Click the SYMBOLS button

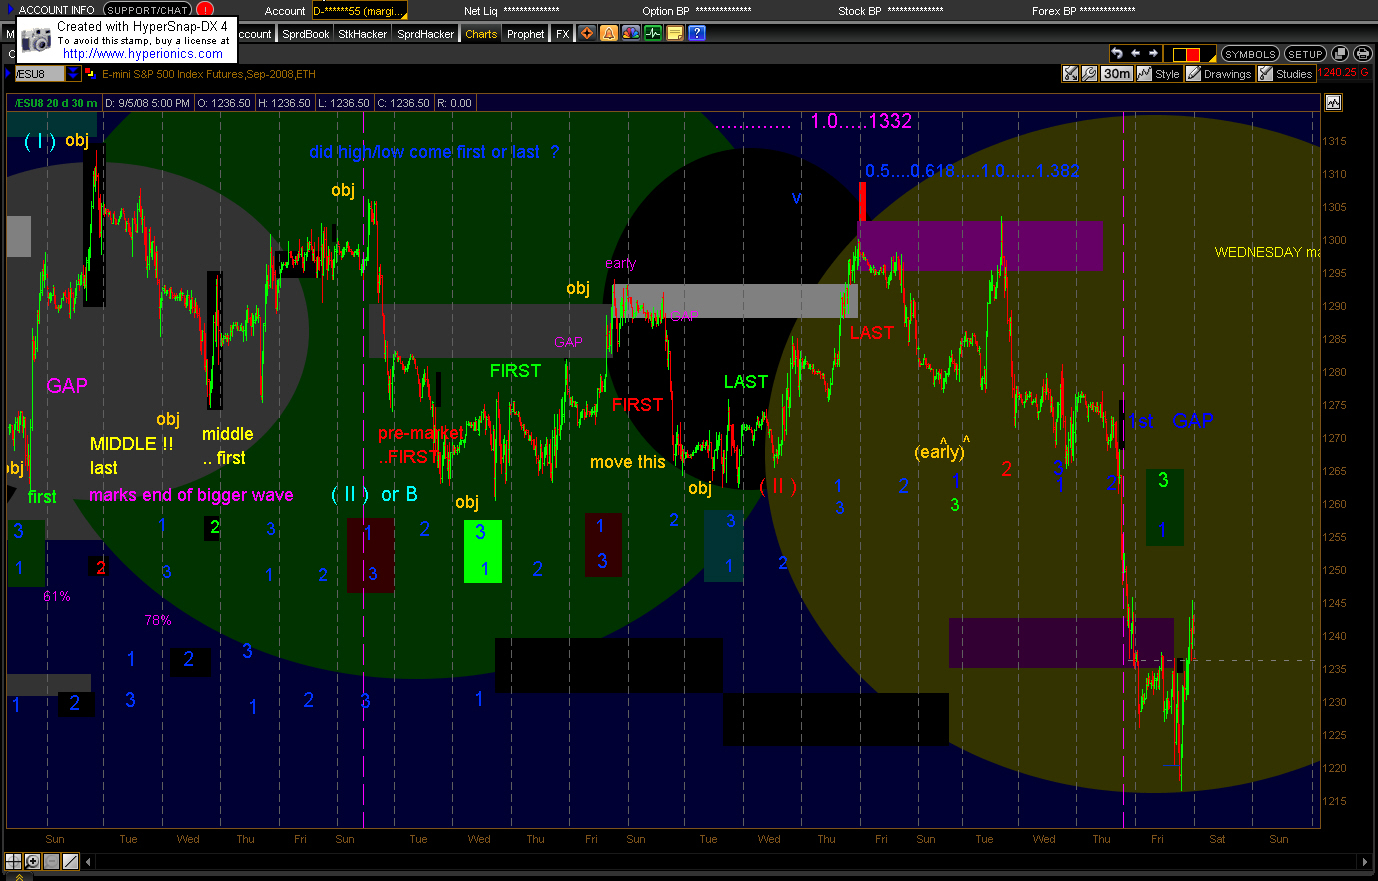pyautogui.click(x=1250, y=54)
